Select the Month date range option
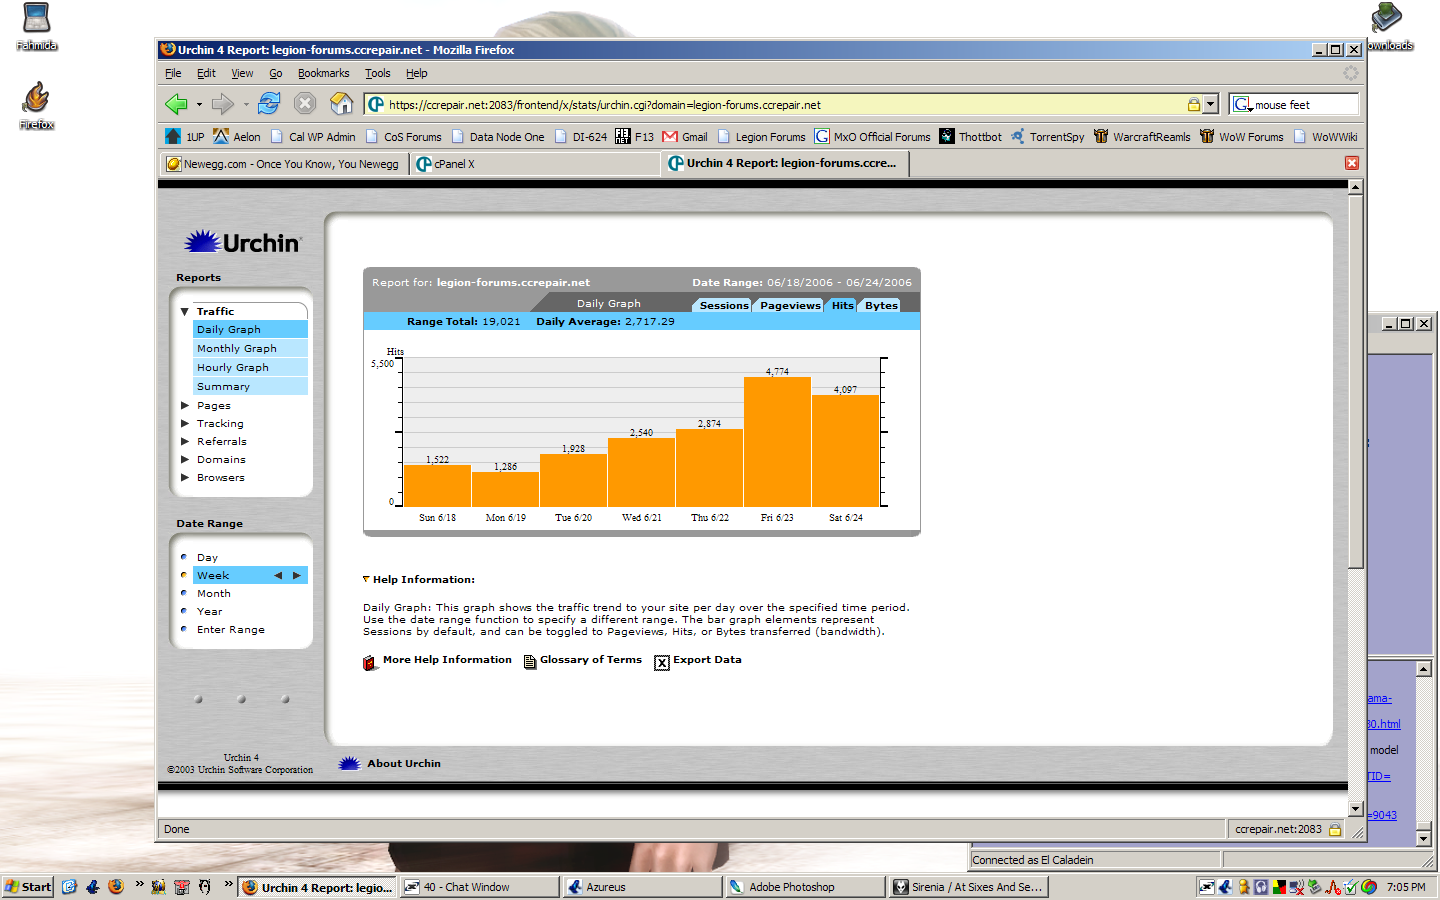Viewport: 1440px width, 900px height. (213, 593)
